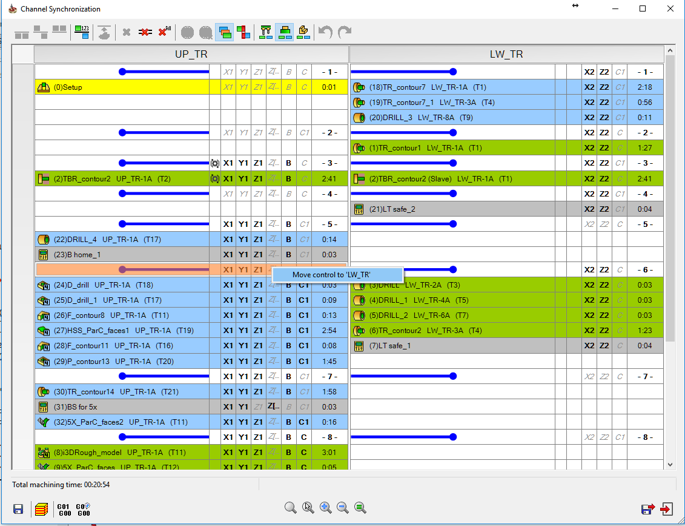
Task: Select (8)i3DRough_model UP_TR-1A operation
Action: (191, 453)
